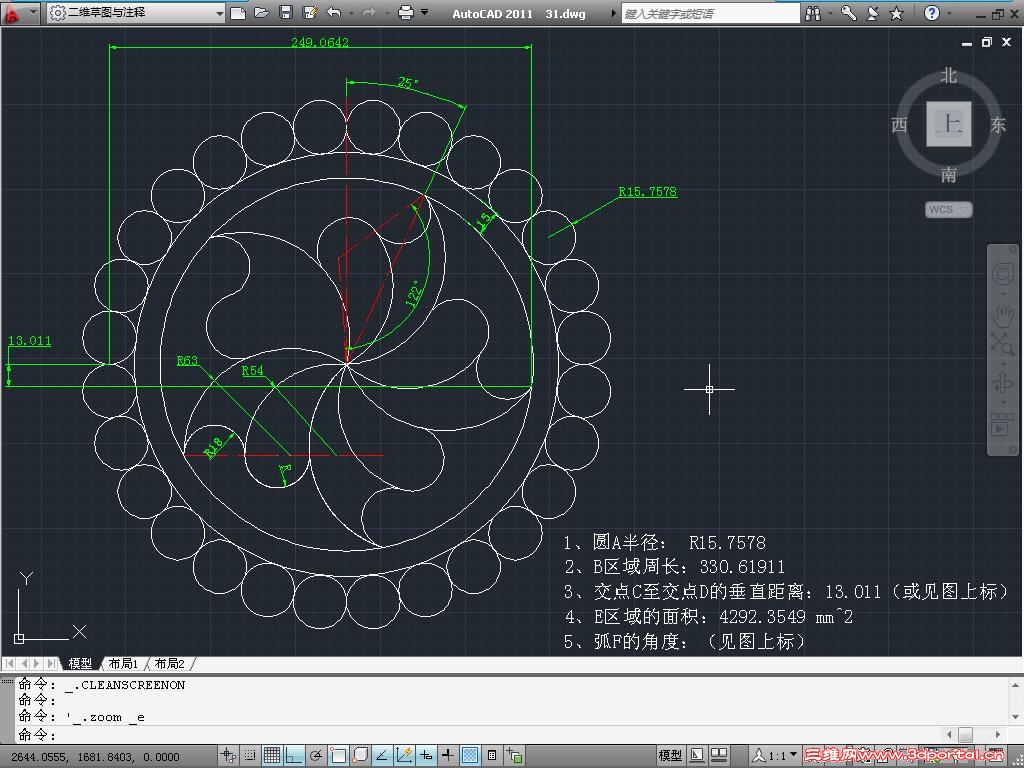Click the command window horizontal scrollbar thumb
Viewport: 1024px width, 768px height.
(966, 735)
